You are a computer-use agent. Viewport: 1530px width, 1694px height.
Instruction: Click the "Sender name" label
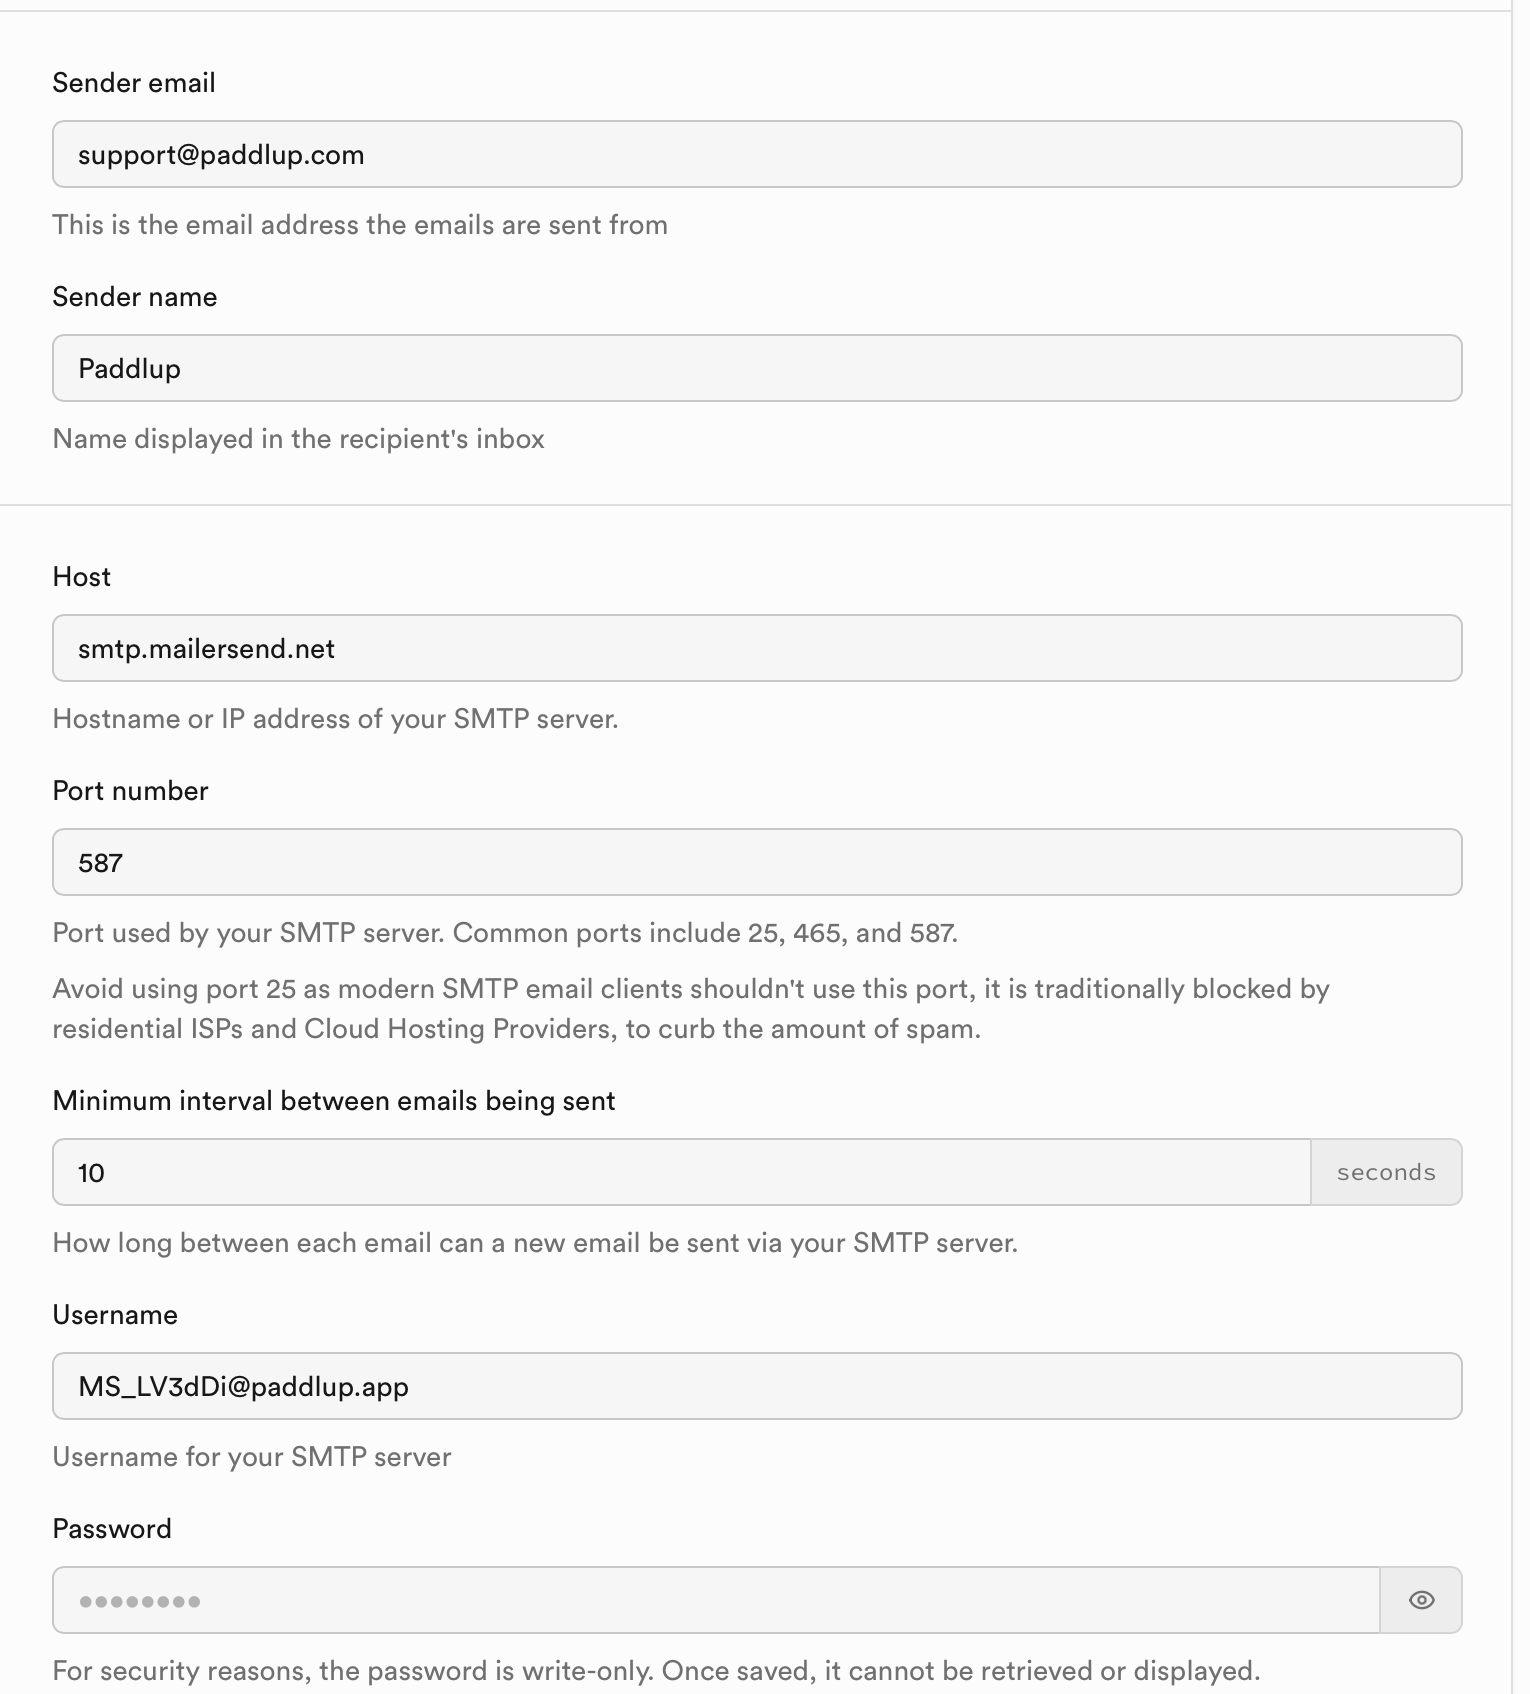(x=135, y=297)
